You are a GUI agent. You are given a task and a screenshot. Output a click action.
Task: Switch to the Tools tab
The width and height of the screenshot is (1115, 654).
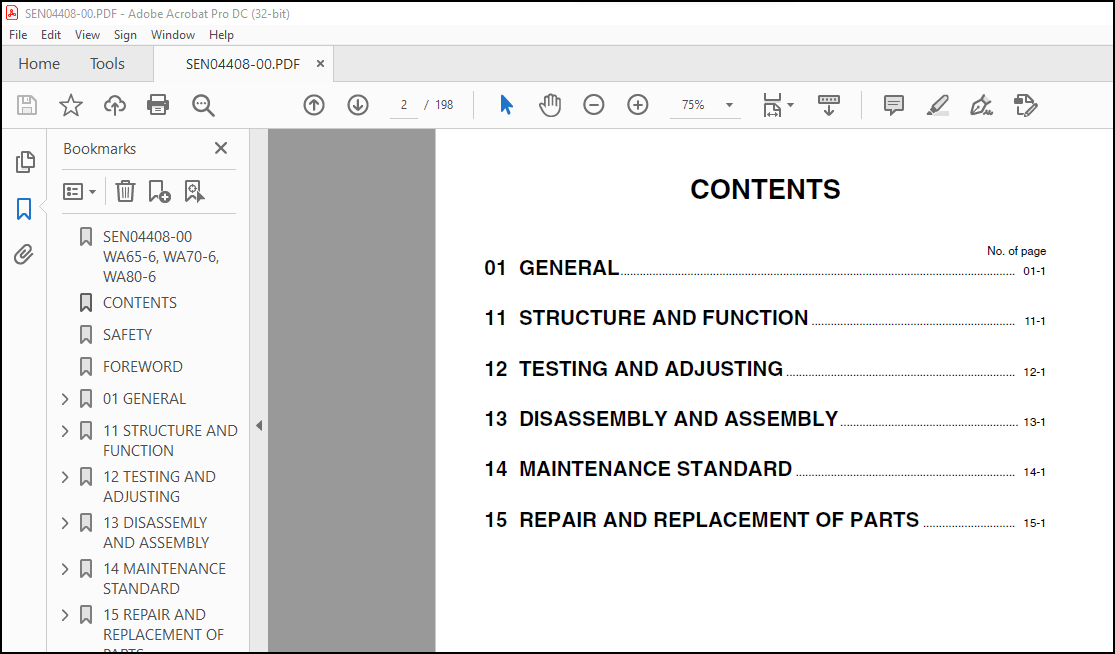107,64
